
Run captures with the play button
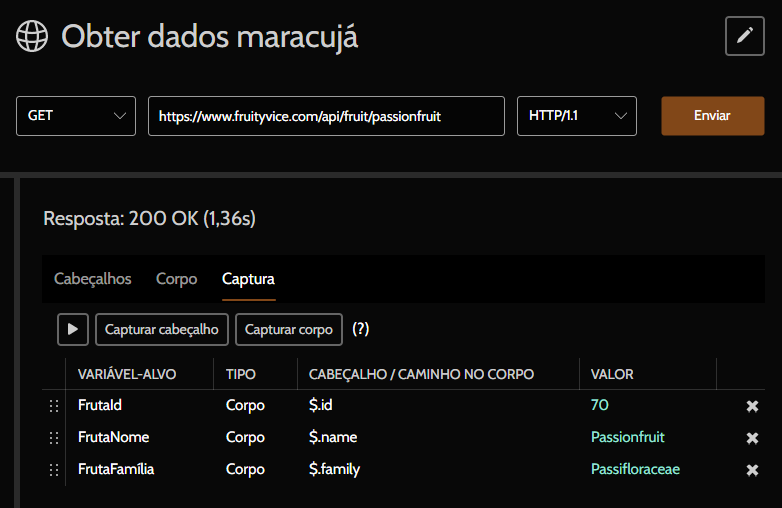click(72, 329)
